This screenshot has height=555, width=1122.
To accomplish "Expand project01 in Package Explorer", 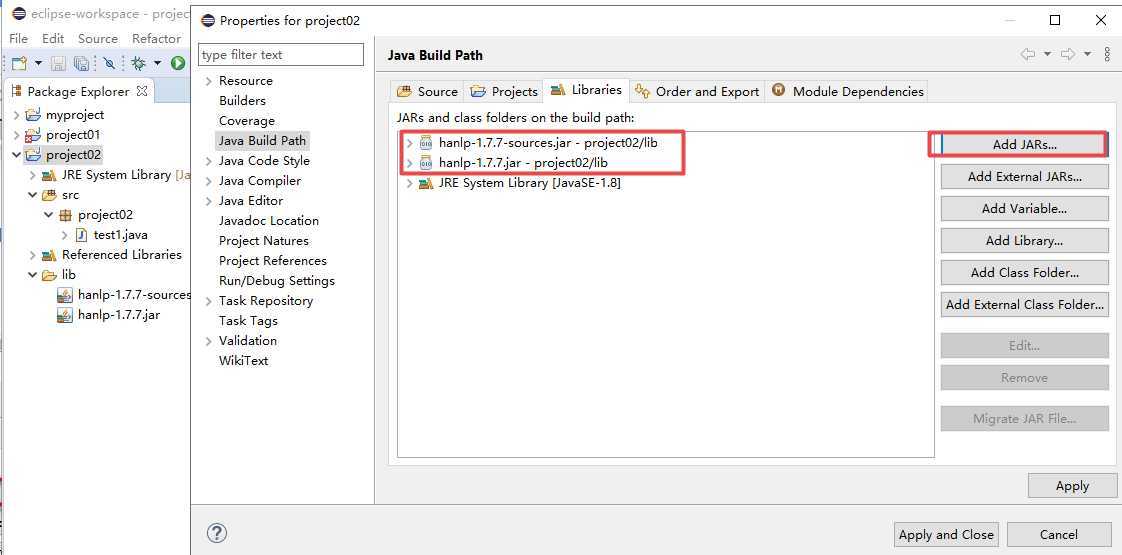I will pos(17,134).
